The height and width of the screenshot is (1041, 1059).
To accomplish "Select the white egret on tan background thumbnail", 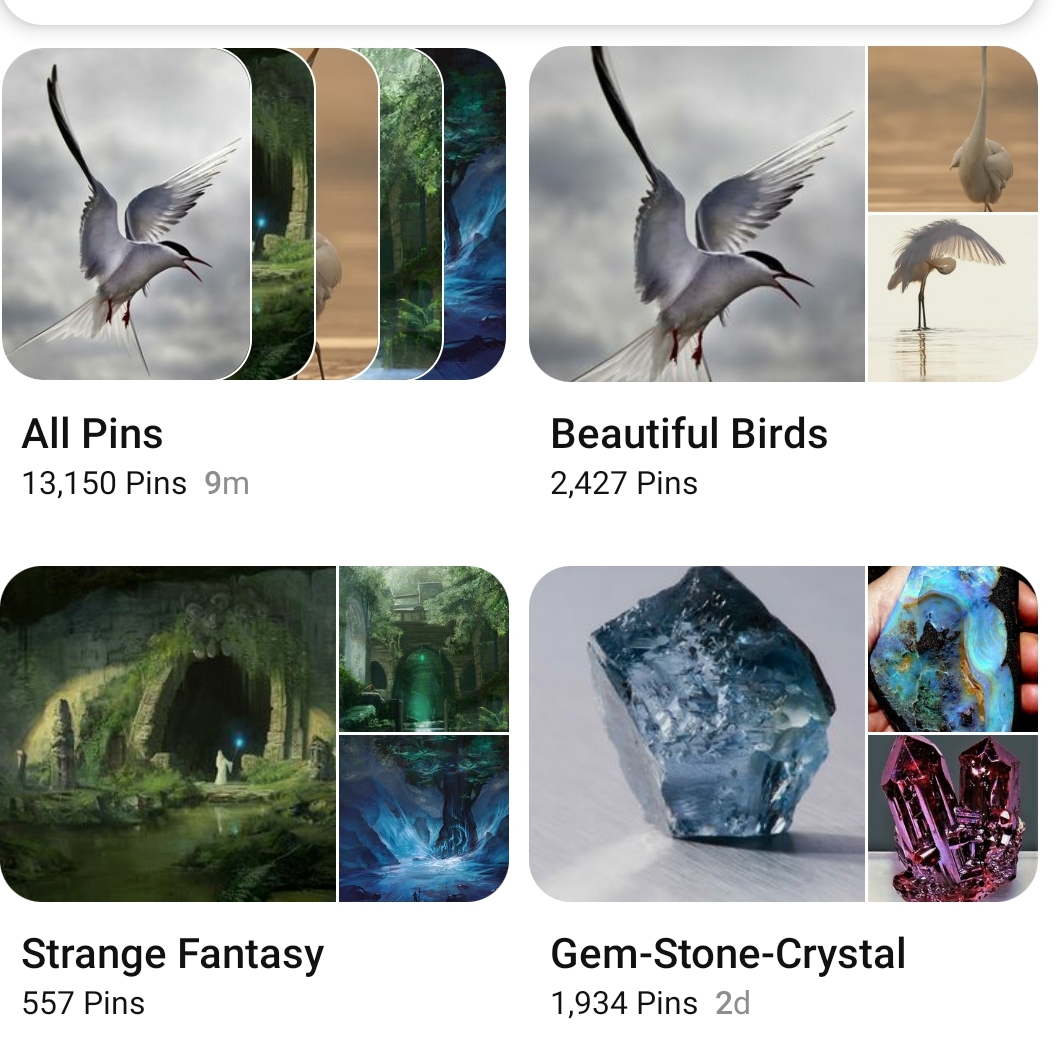I will pyautogui.click(x=953, y=129).
